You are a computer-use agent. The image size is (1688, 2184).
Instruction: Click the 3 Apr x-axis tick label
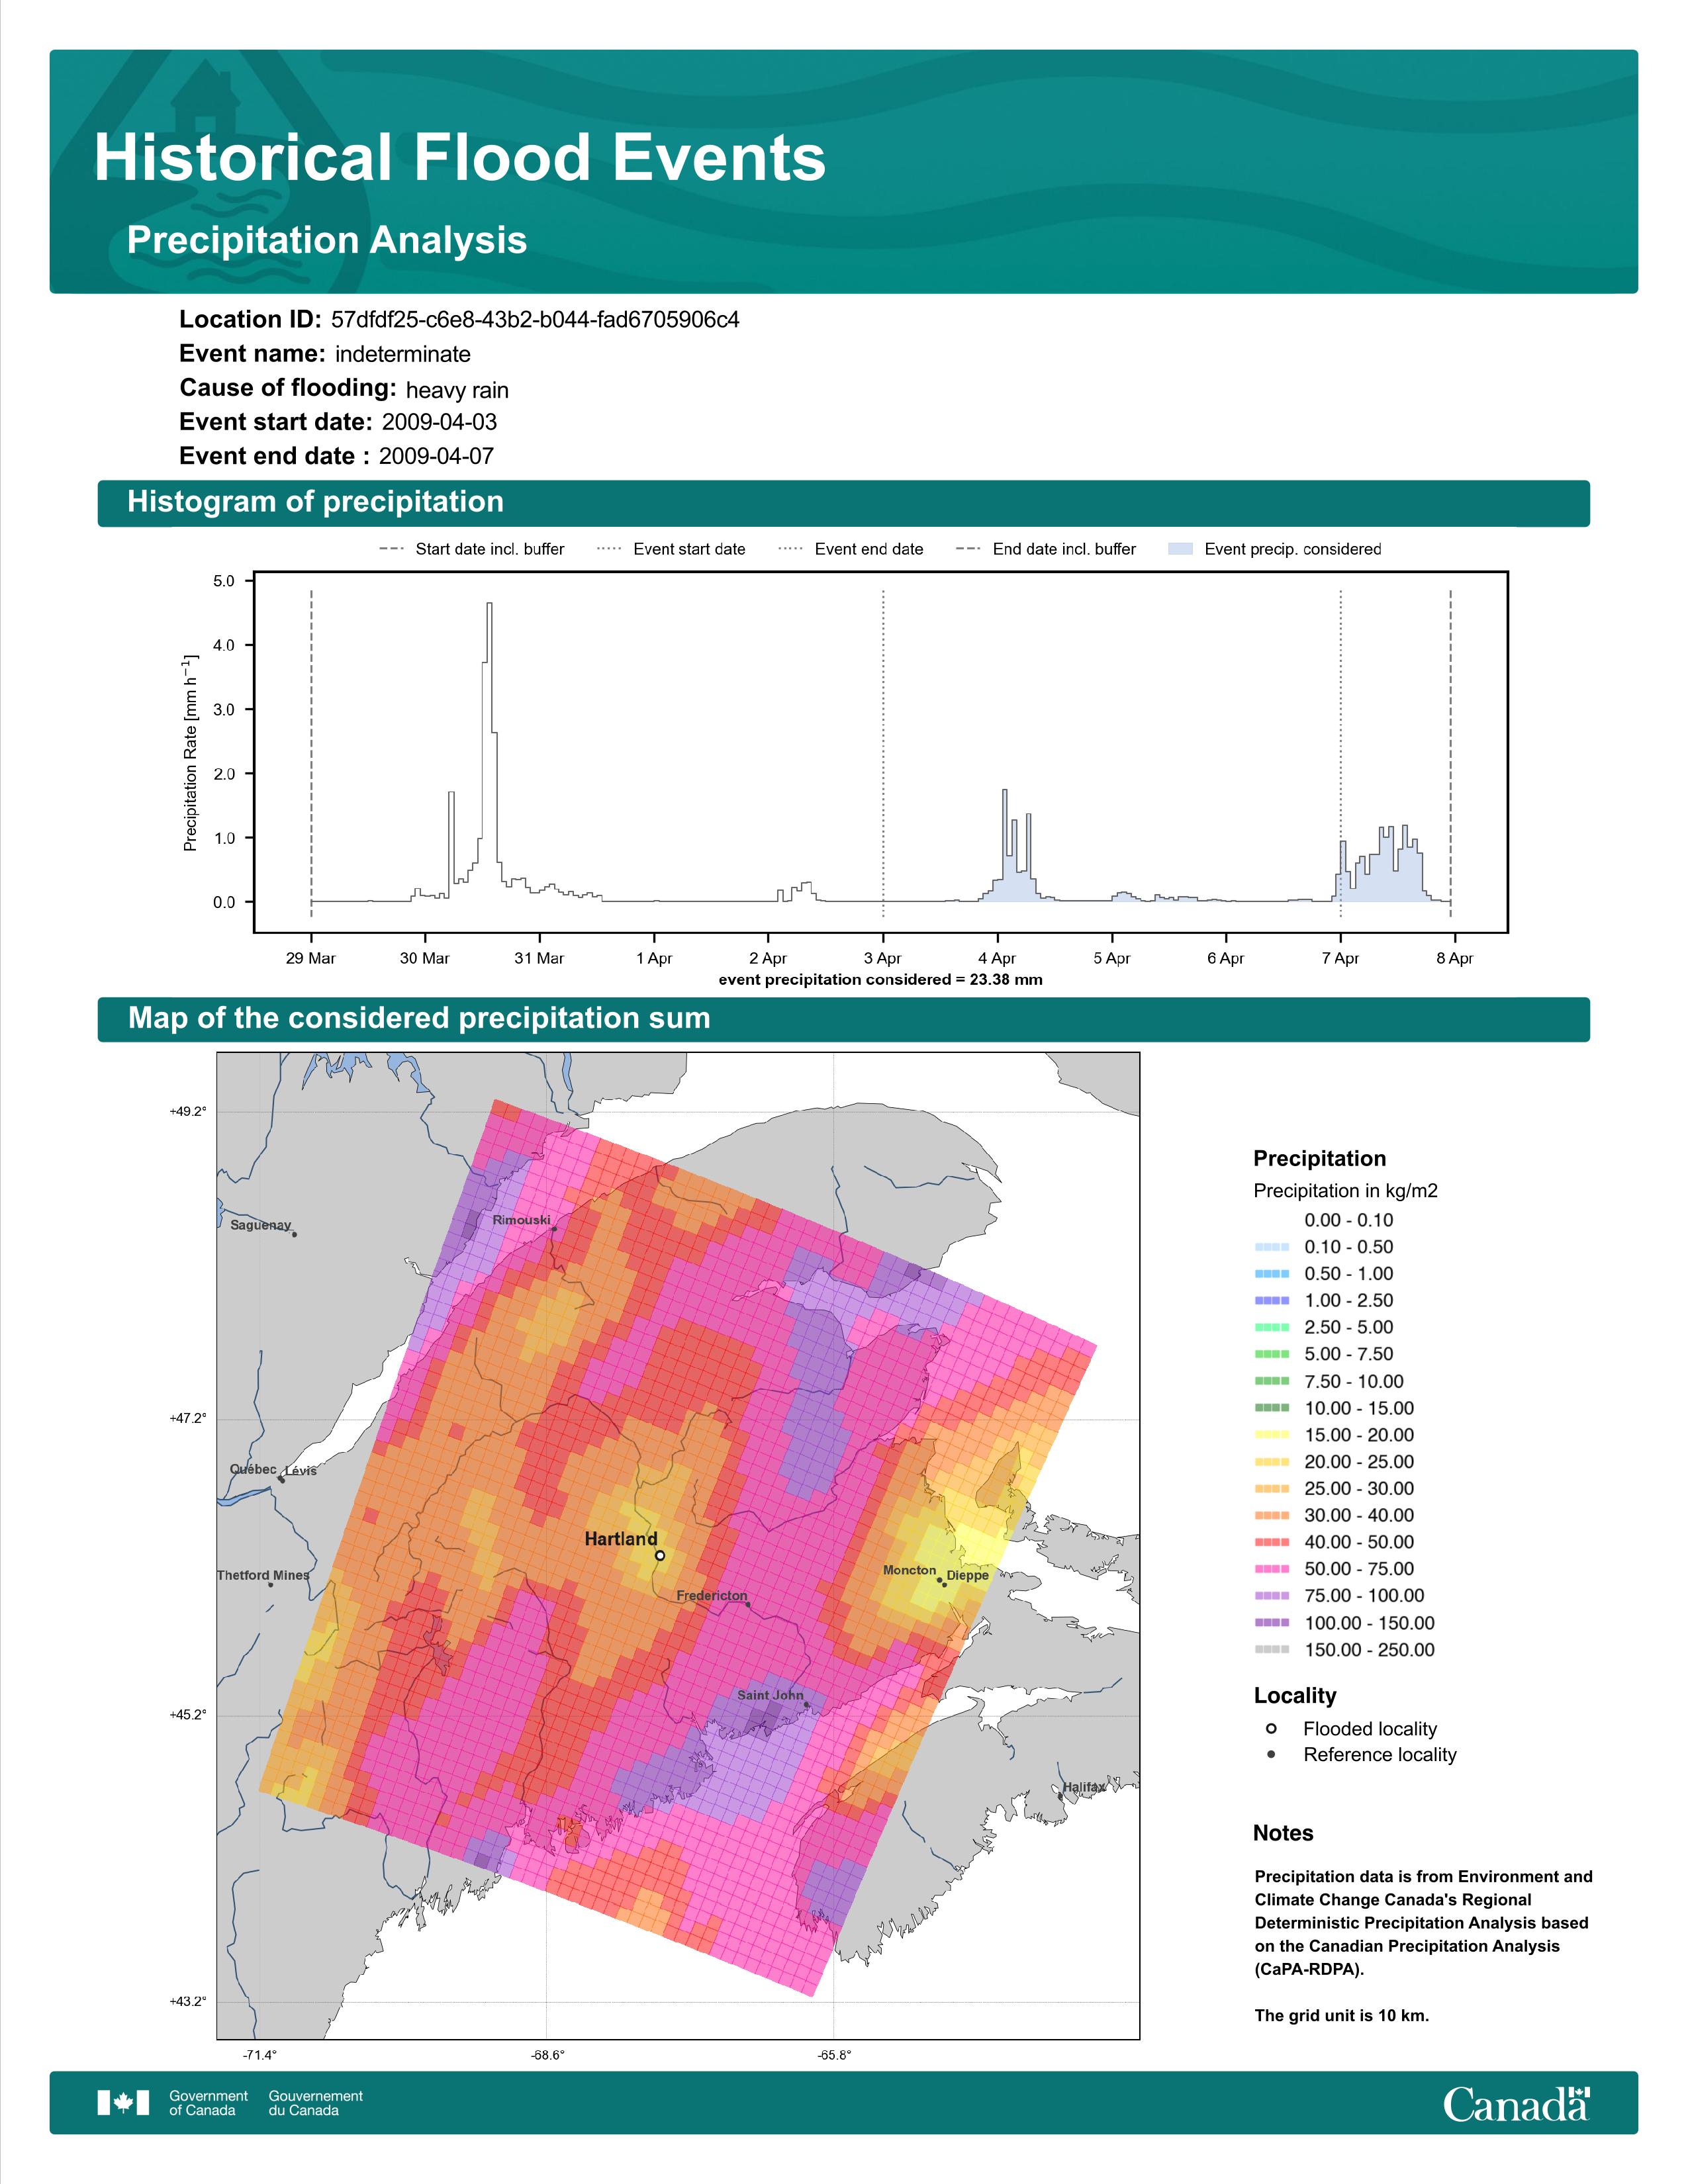pos(883,958)
